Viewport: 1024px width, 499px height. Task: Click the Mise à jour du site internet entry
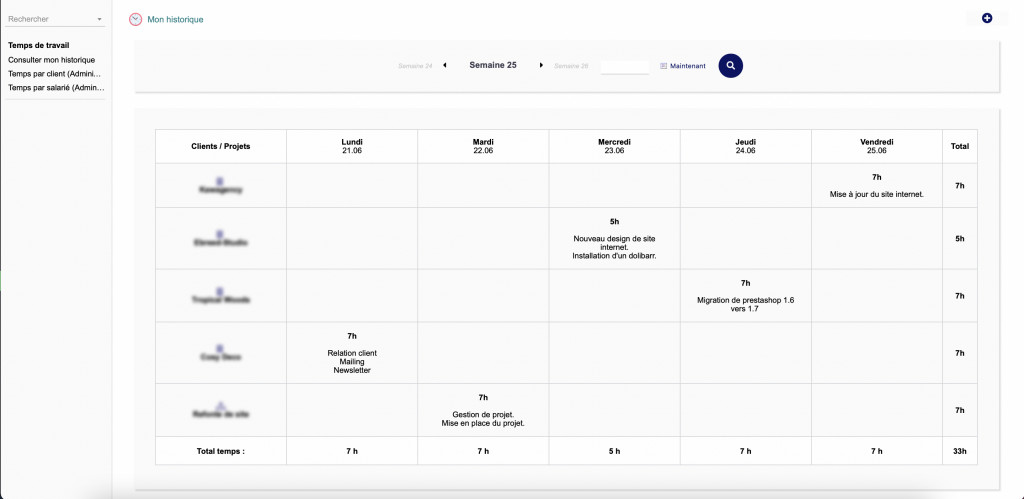click(x=876, y=194)
